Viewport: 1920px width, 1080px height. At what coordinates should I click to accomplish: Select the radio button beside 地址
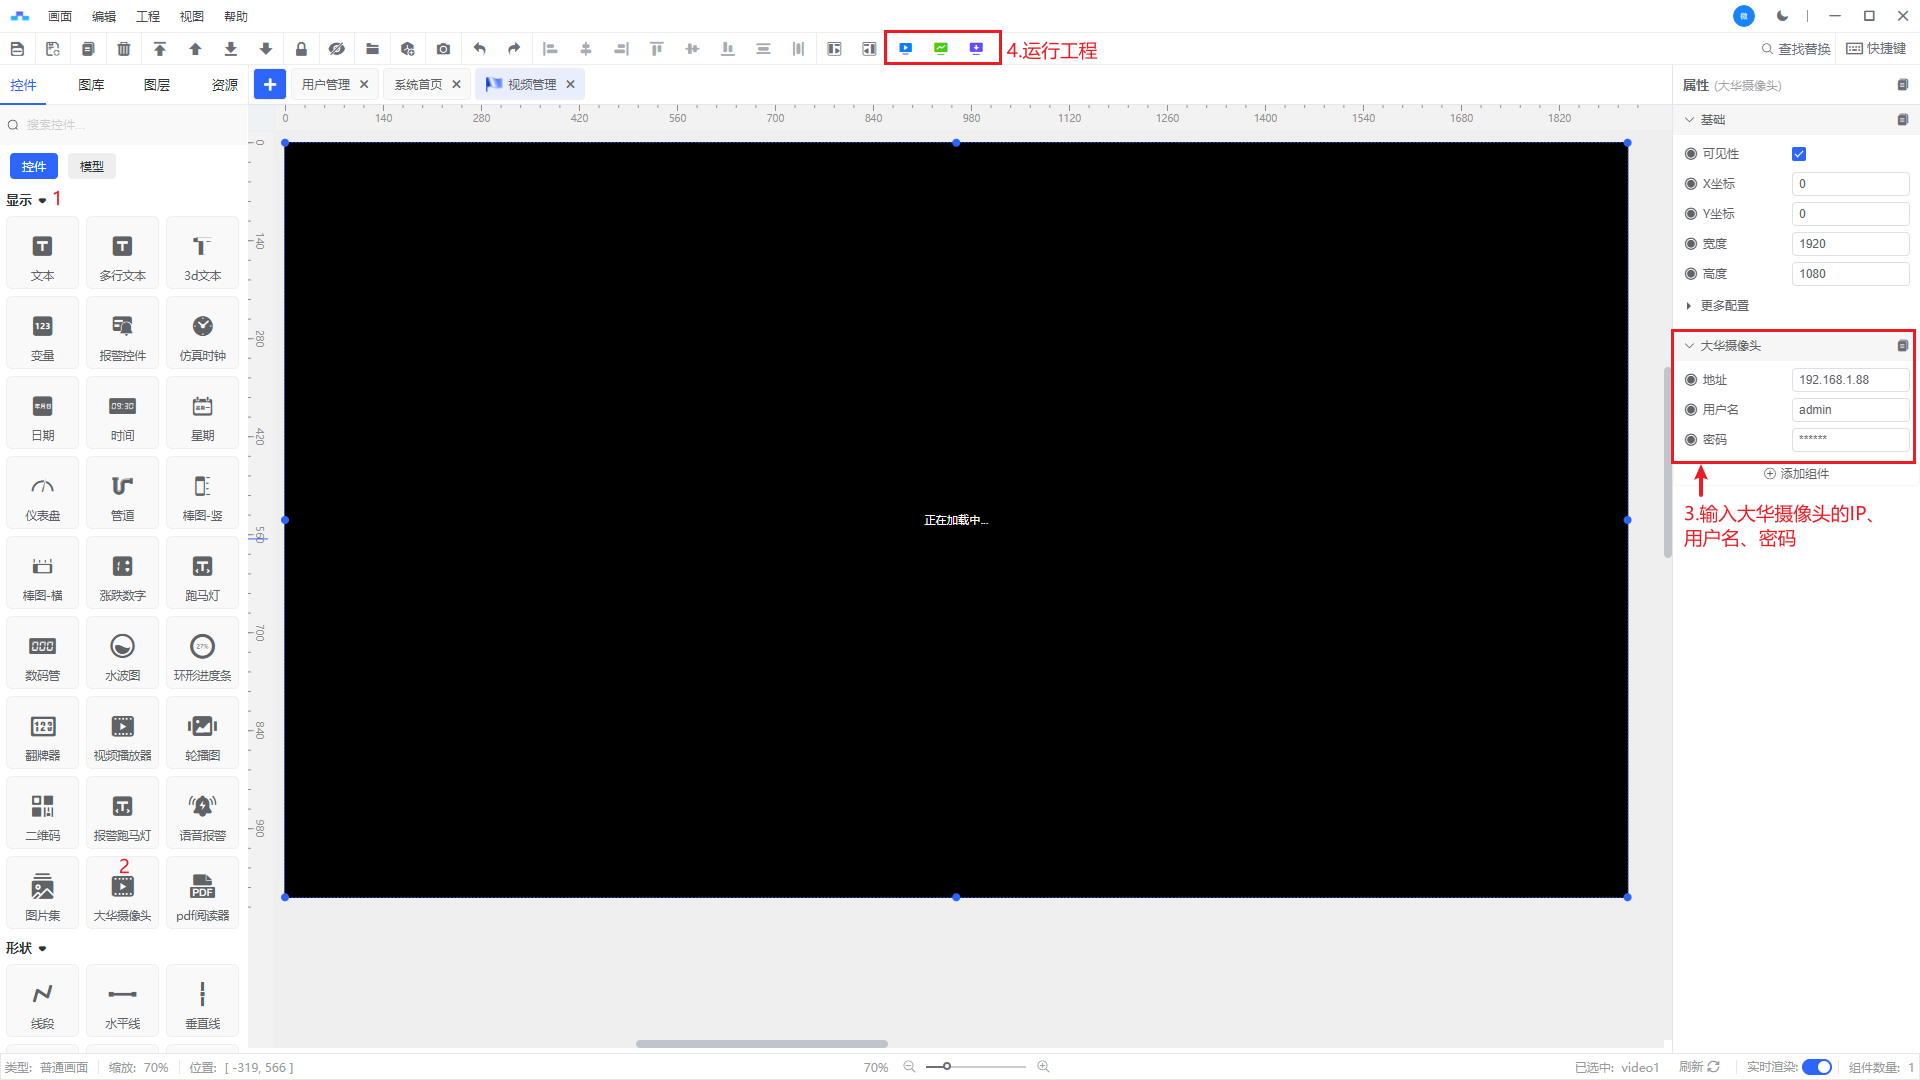[x=1691, y=380]
